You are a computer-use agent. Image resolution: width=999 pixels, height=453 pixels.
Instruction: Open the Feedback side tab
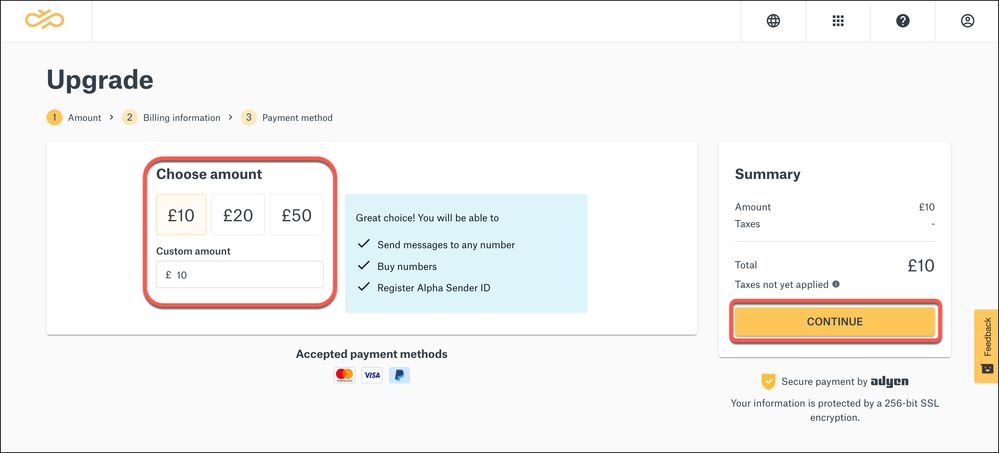click(986, 346)
